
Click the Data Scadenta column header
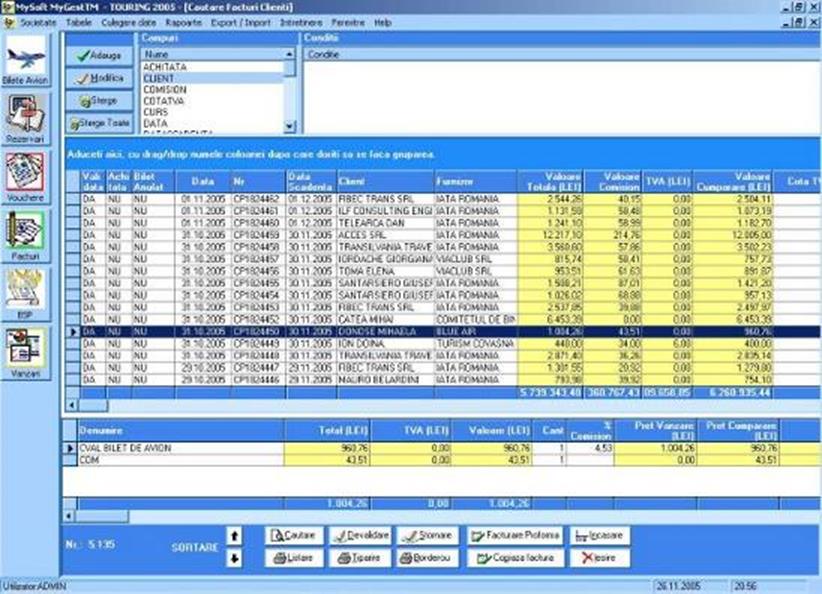(311, 181)
